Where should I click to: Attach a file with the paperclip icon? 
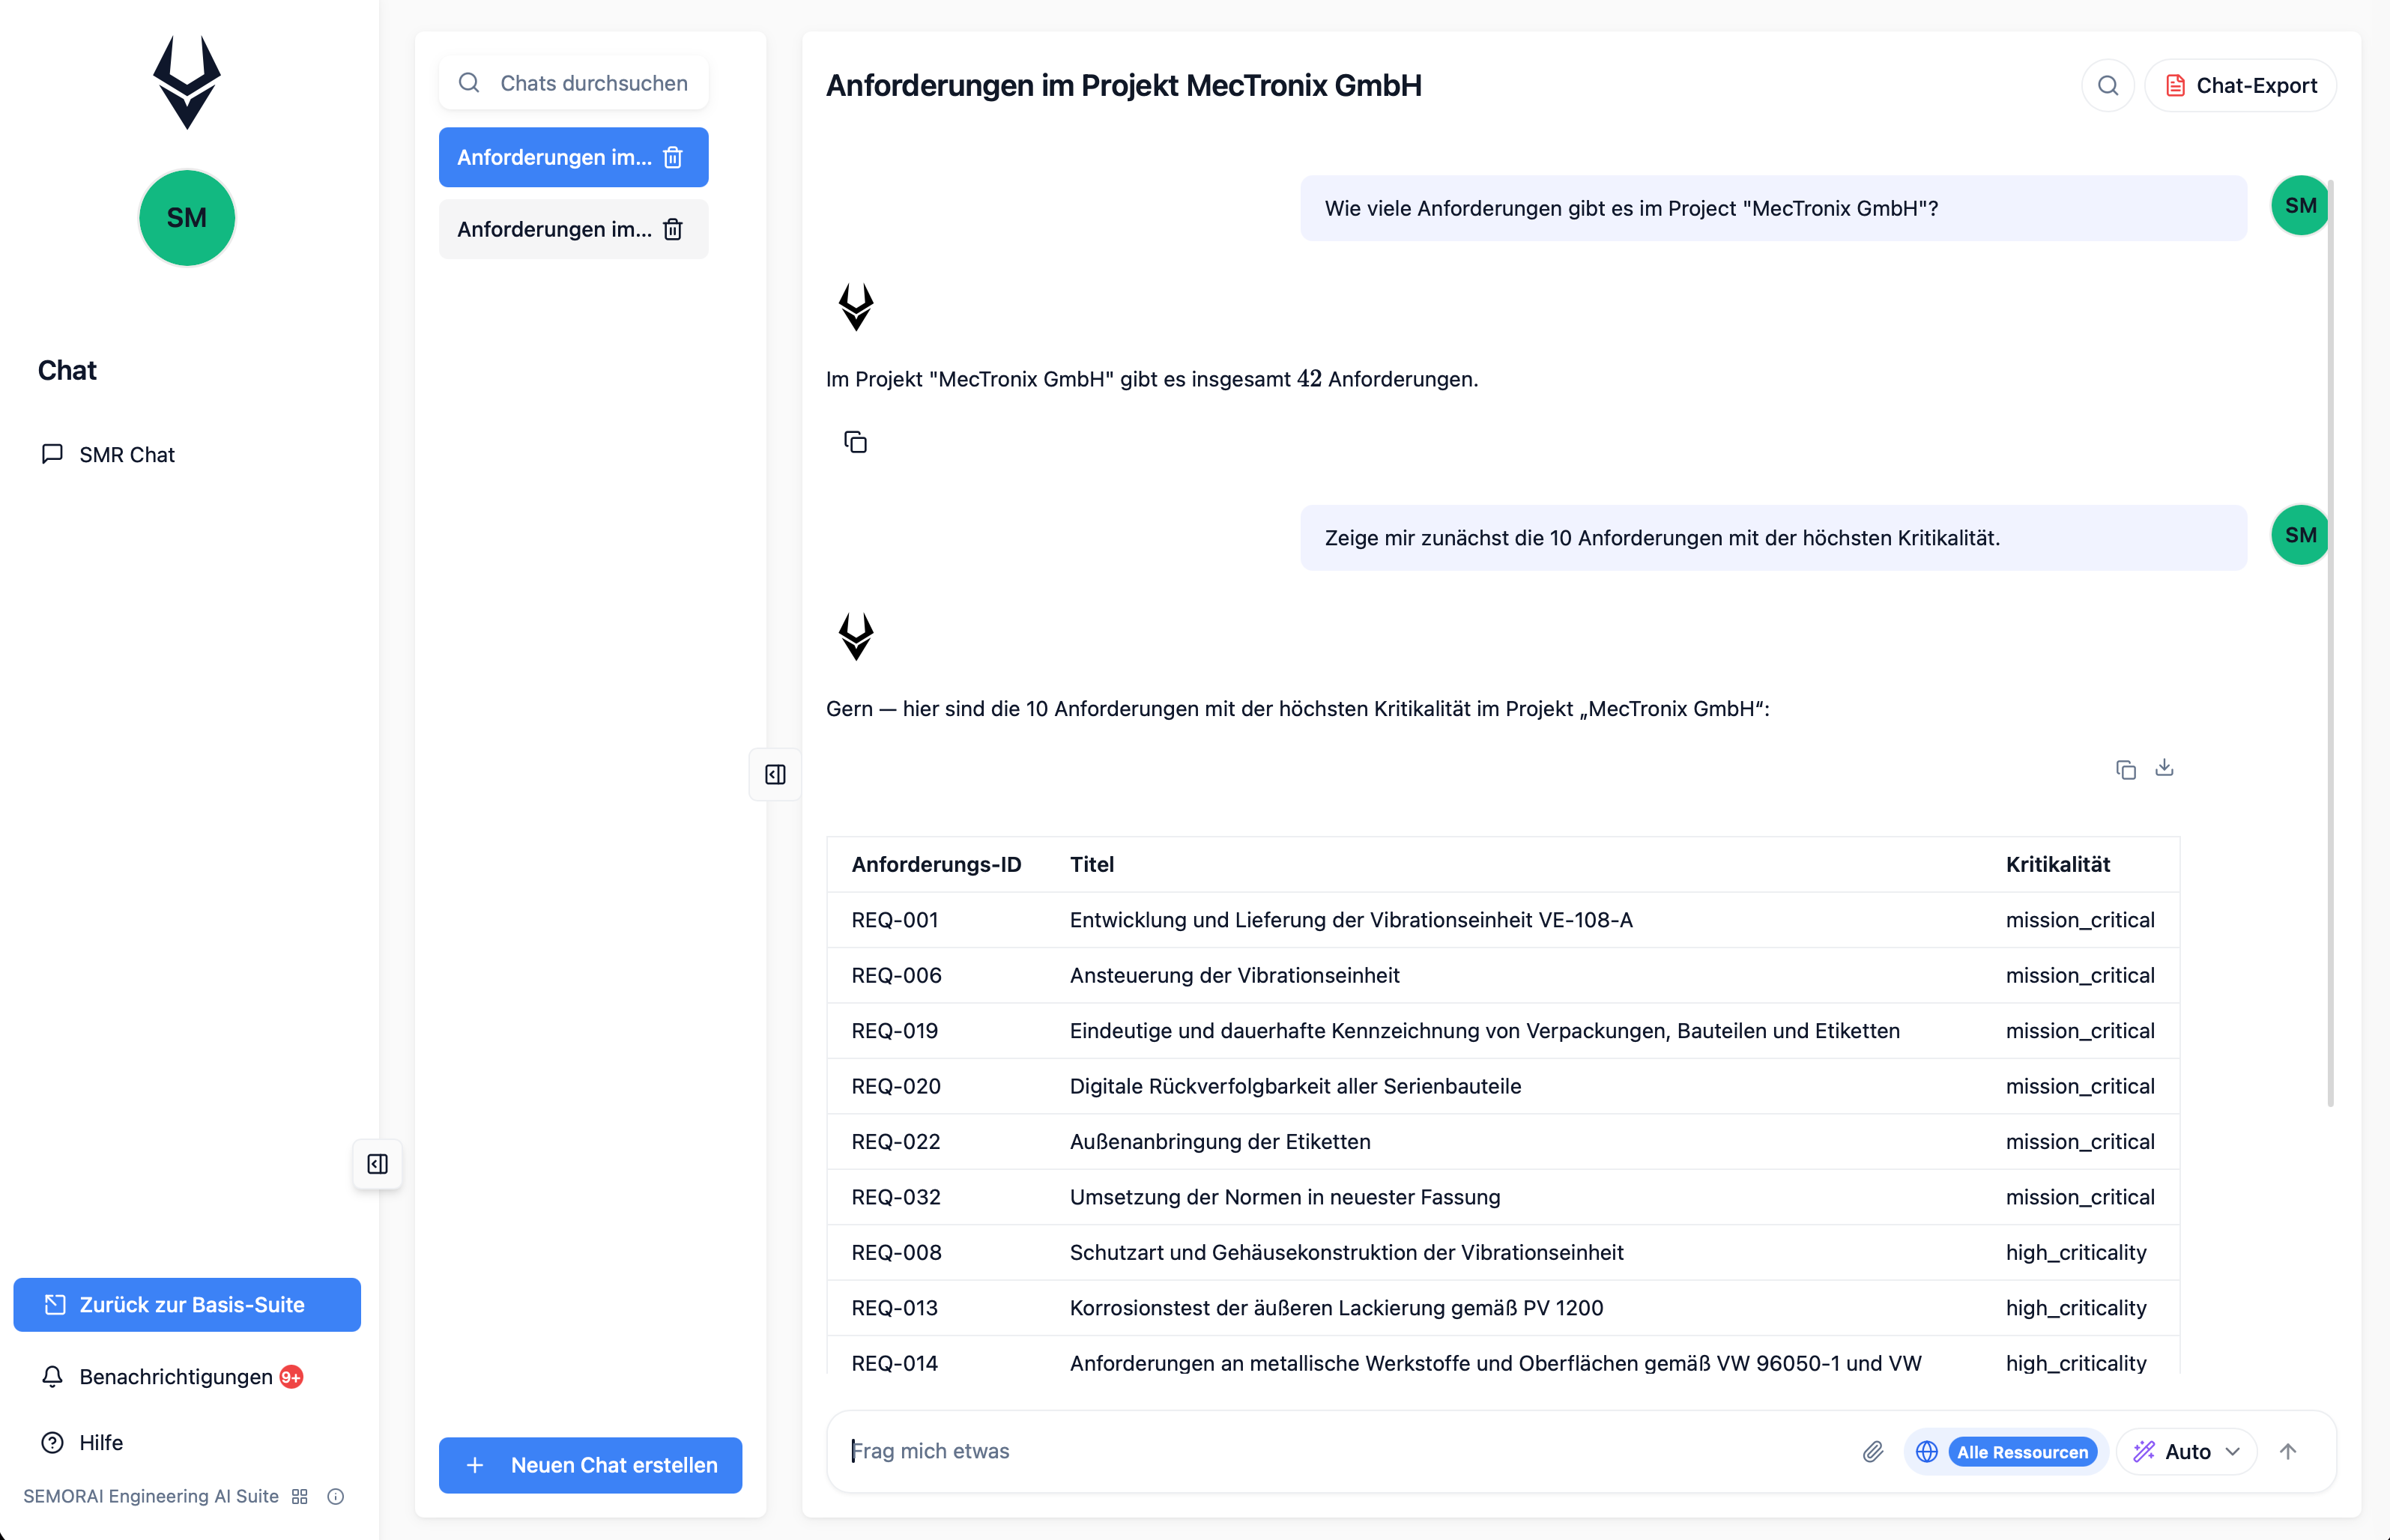coord(1873,1452)
